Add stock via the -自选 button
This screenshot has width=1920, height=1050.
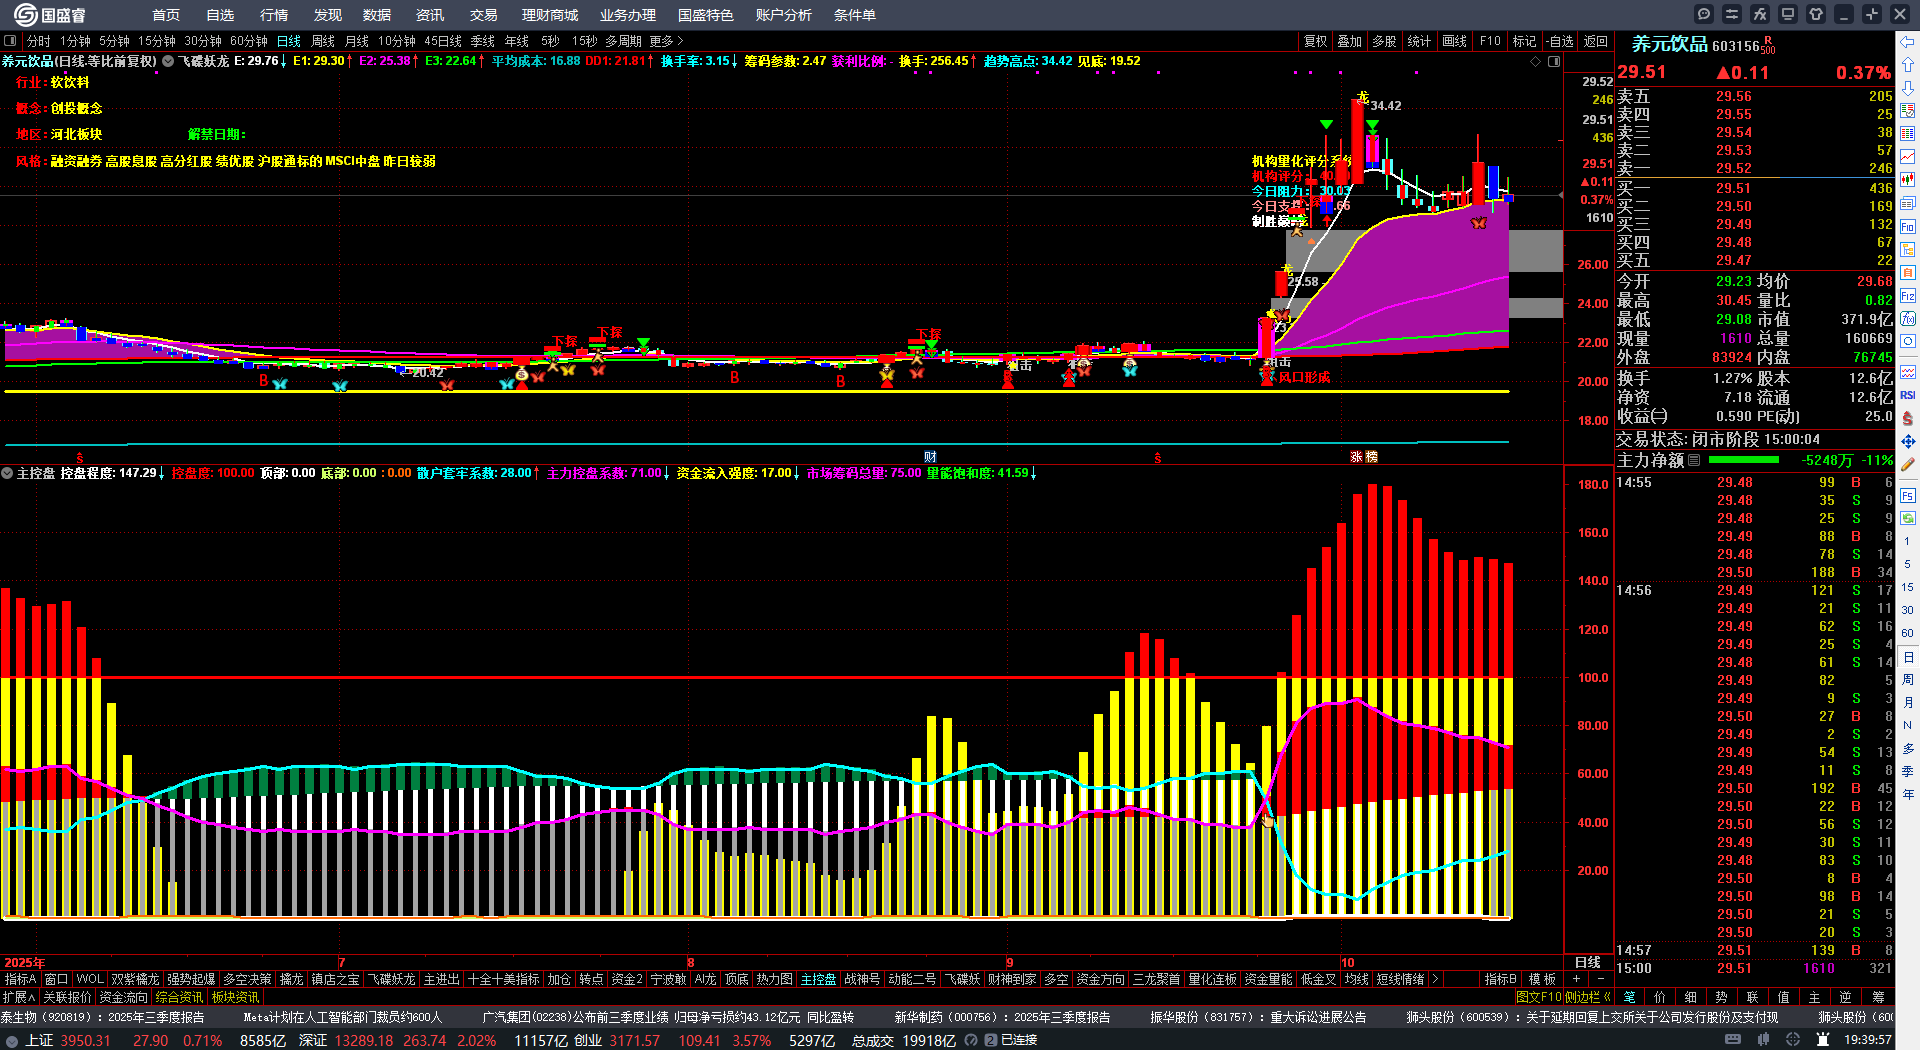click(x=1560, y=41)
